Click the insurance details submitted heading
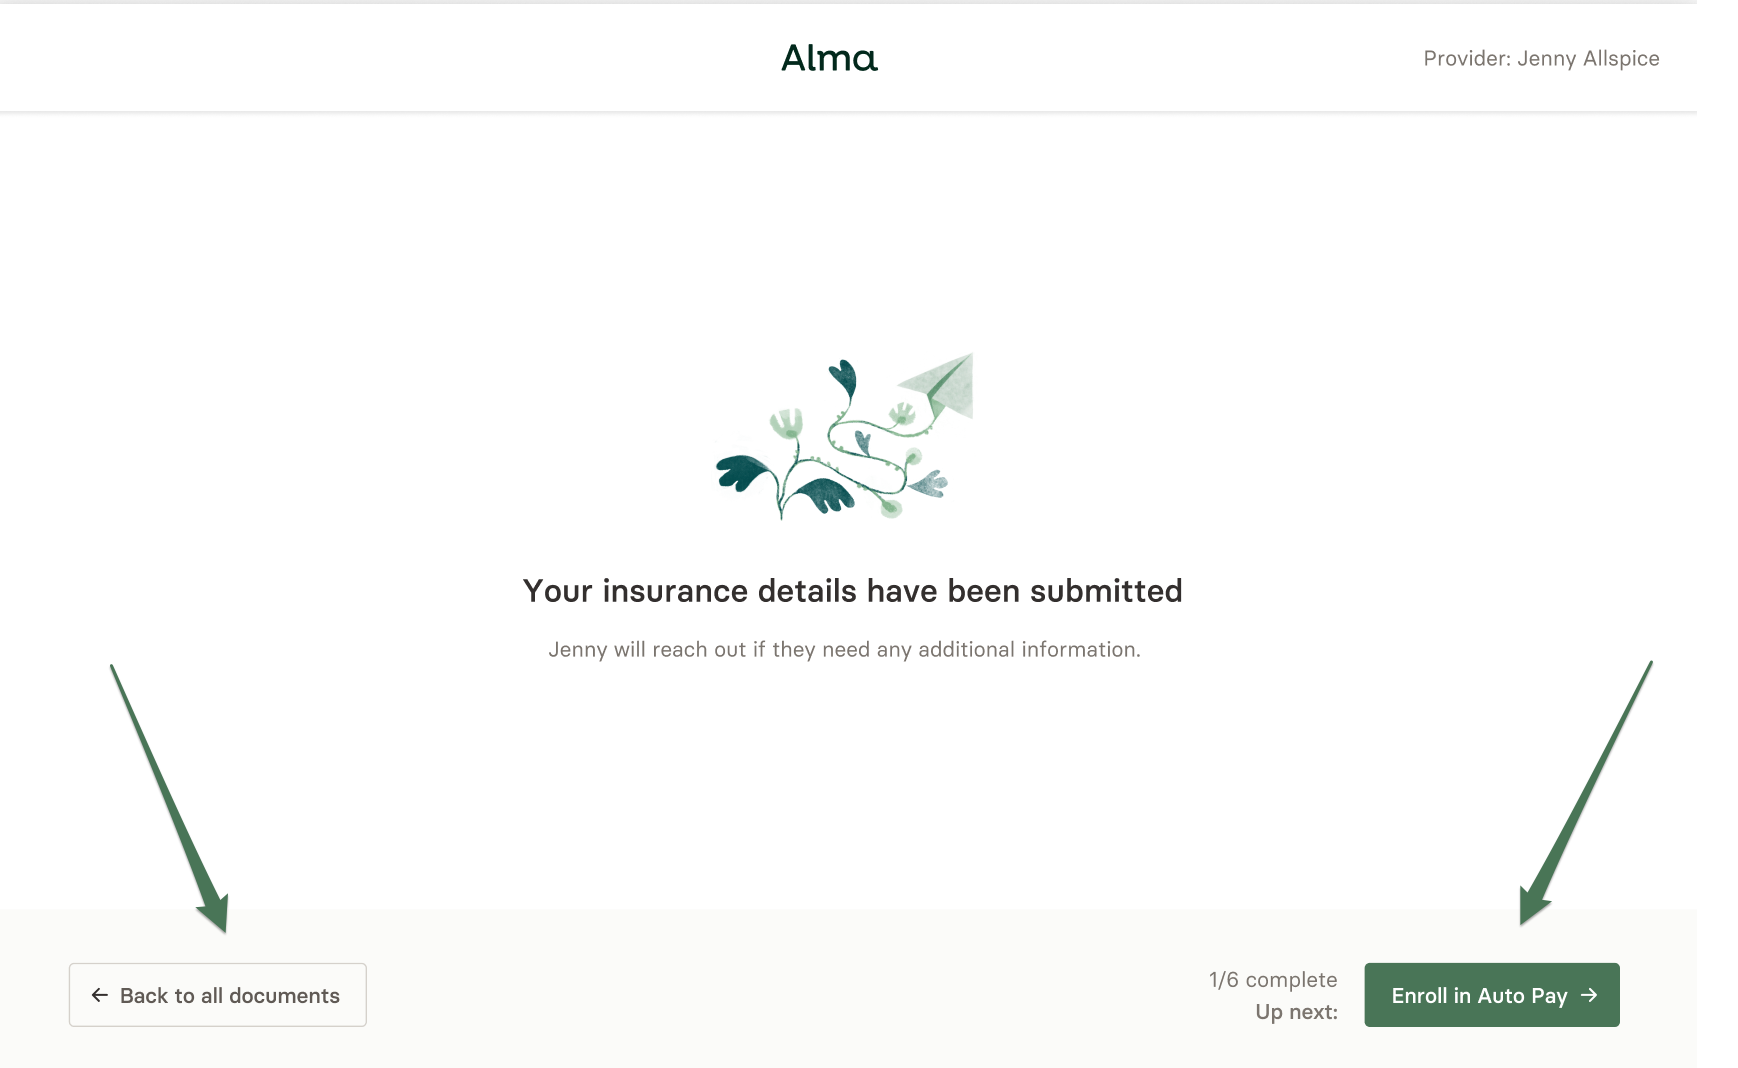This screenshot has width=1738, height=1068. [852, 591]
